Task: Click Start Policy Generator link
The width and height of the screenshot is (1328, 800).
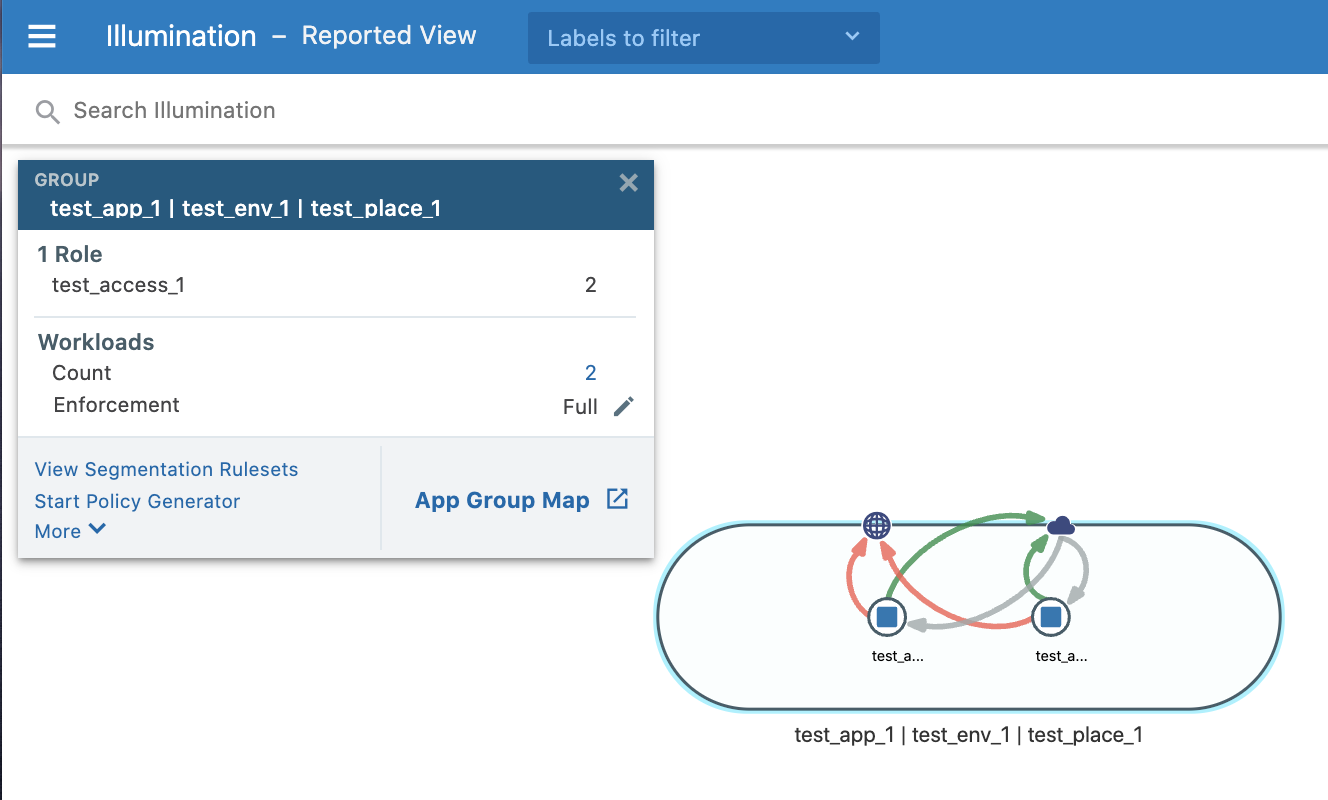Action: tap(137, 501)
